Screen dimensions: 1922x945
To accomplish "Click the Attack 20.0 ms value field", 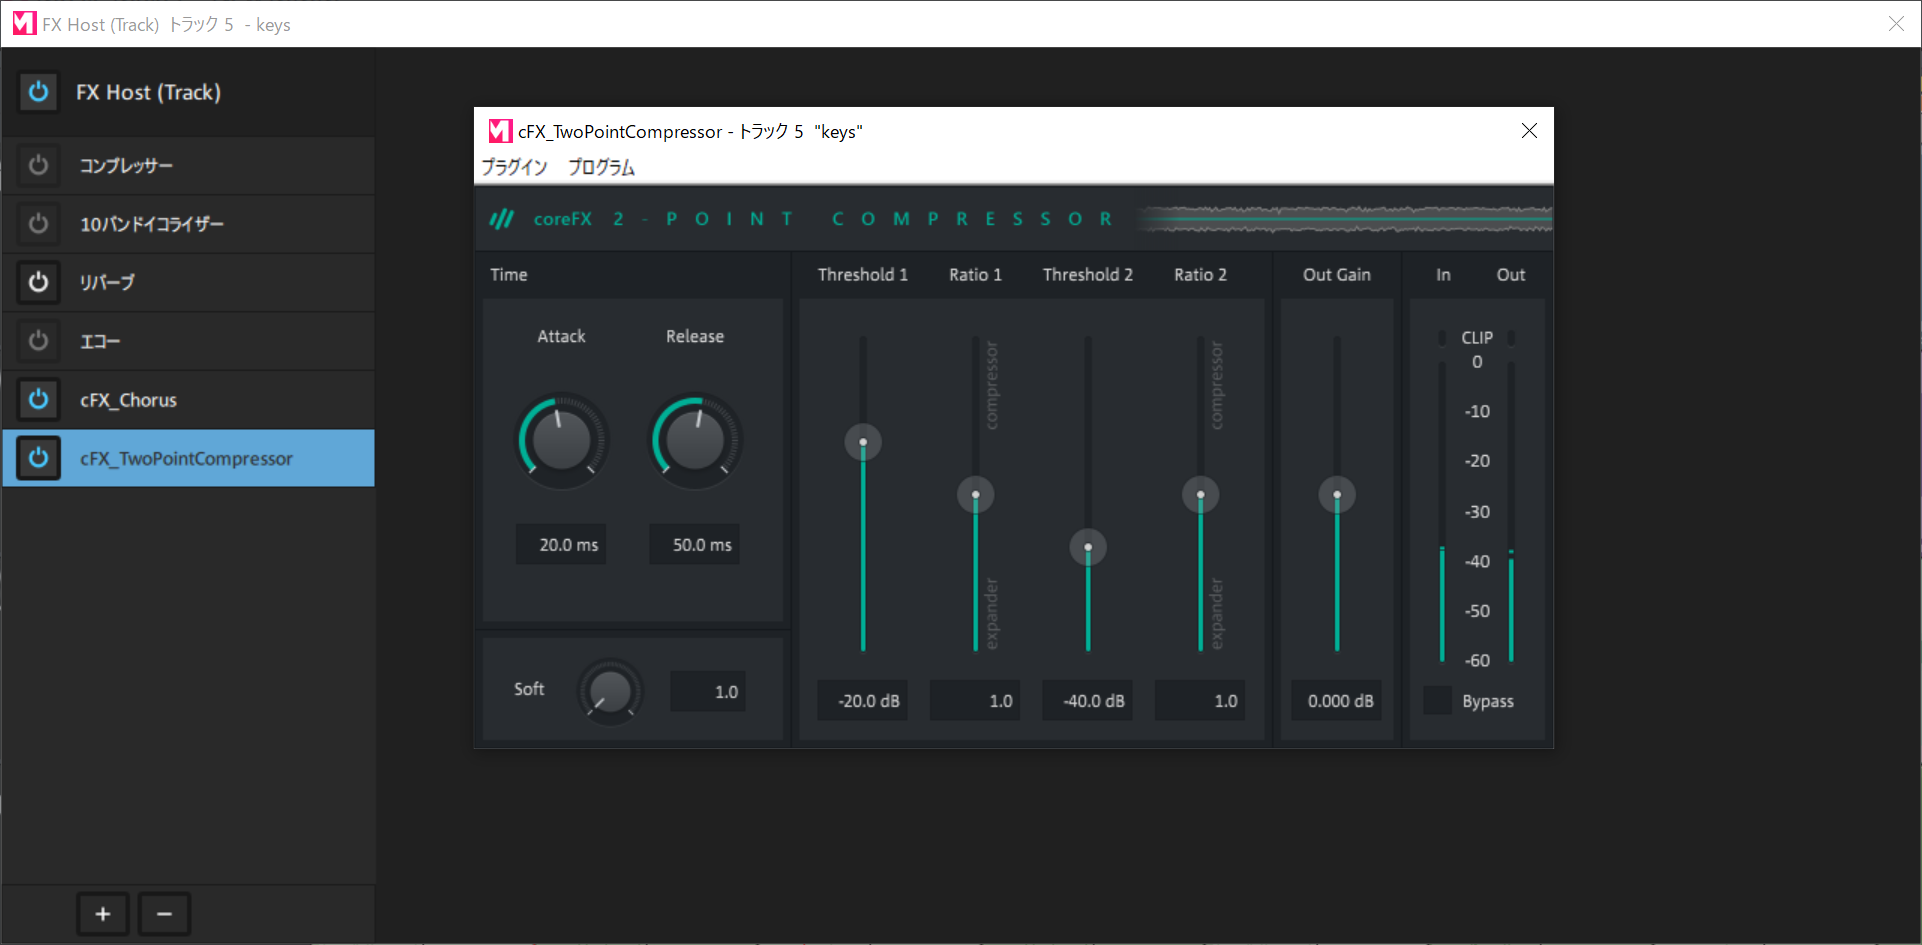I will tap(561, 544).
